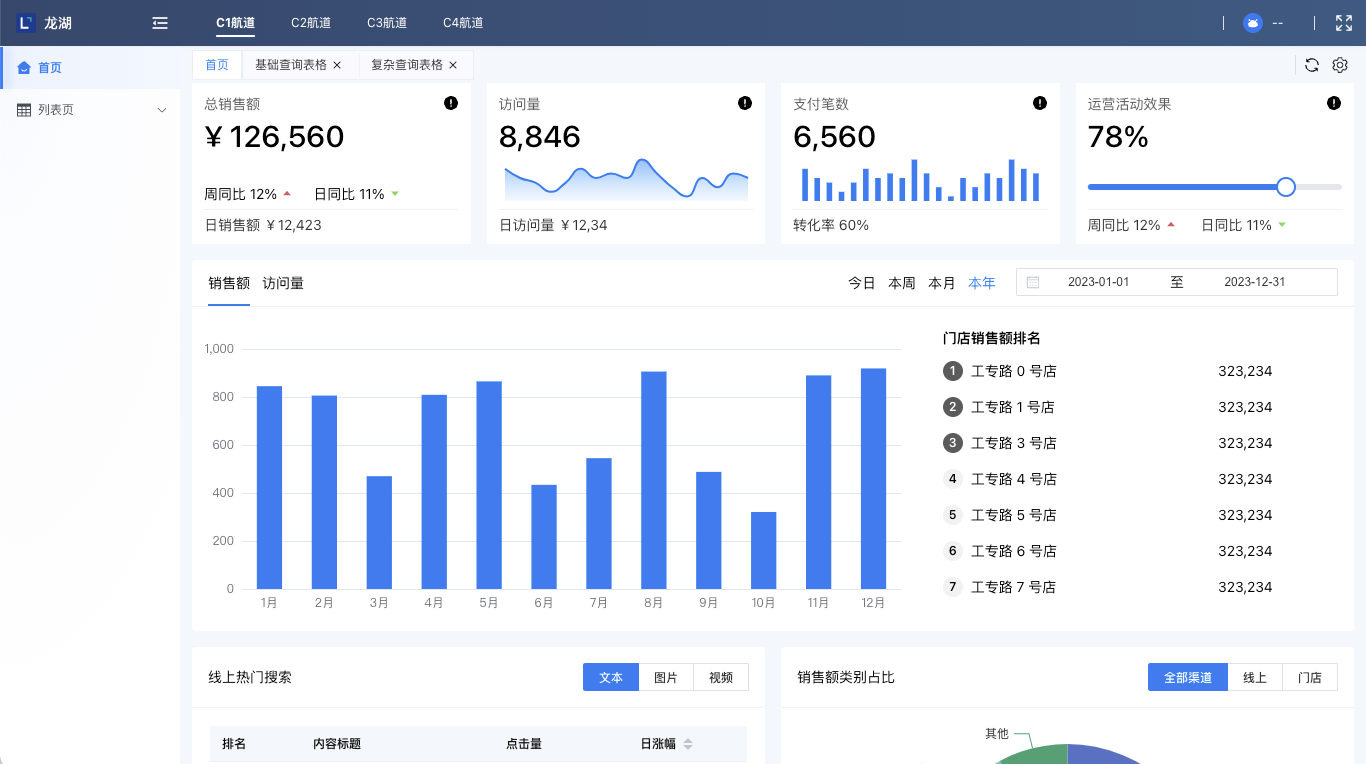Select the 视频 option in 线上热门搜索
The height and width of the screenshot is (764, 1366).
click(721, 677)
